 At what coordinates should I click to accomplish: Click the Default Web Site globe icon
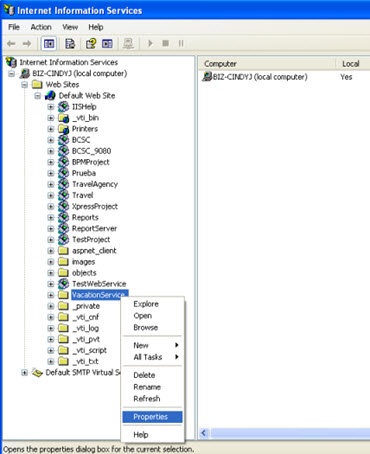50,96
